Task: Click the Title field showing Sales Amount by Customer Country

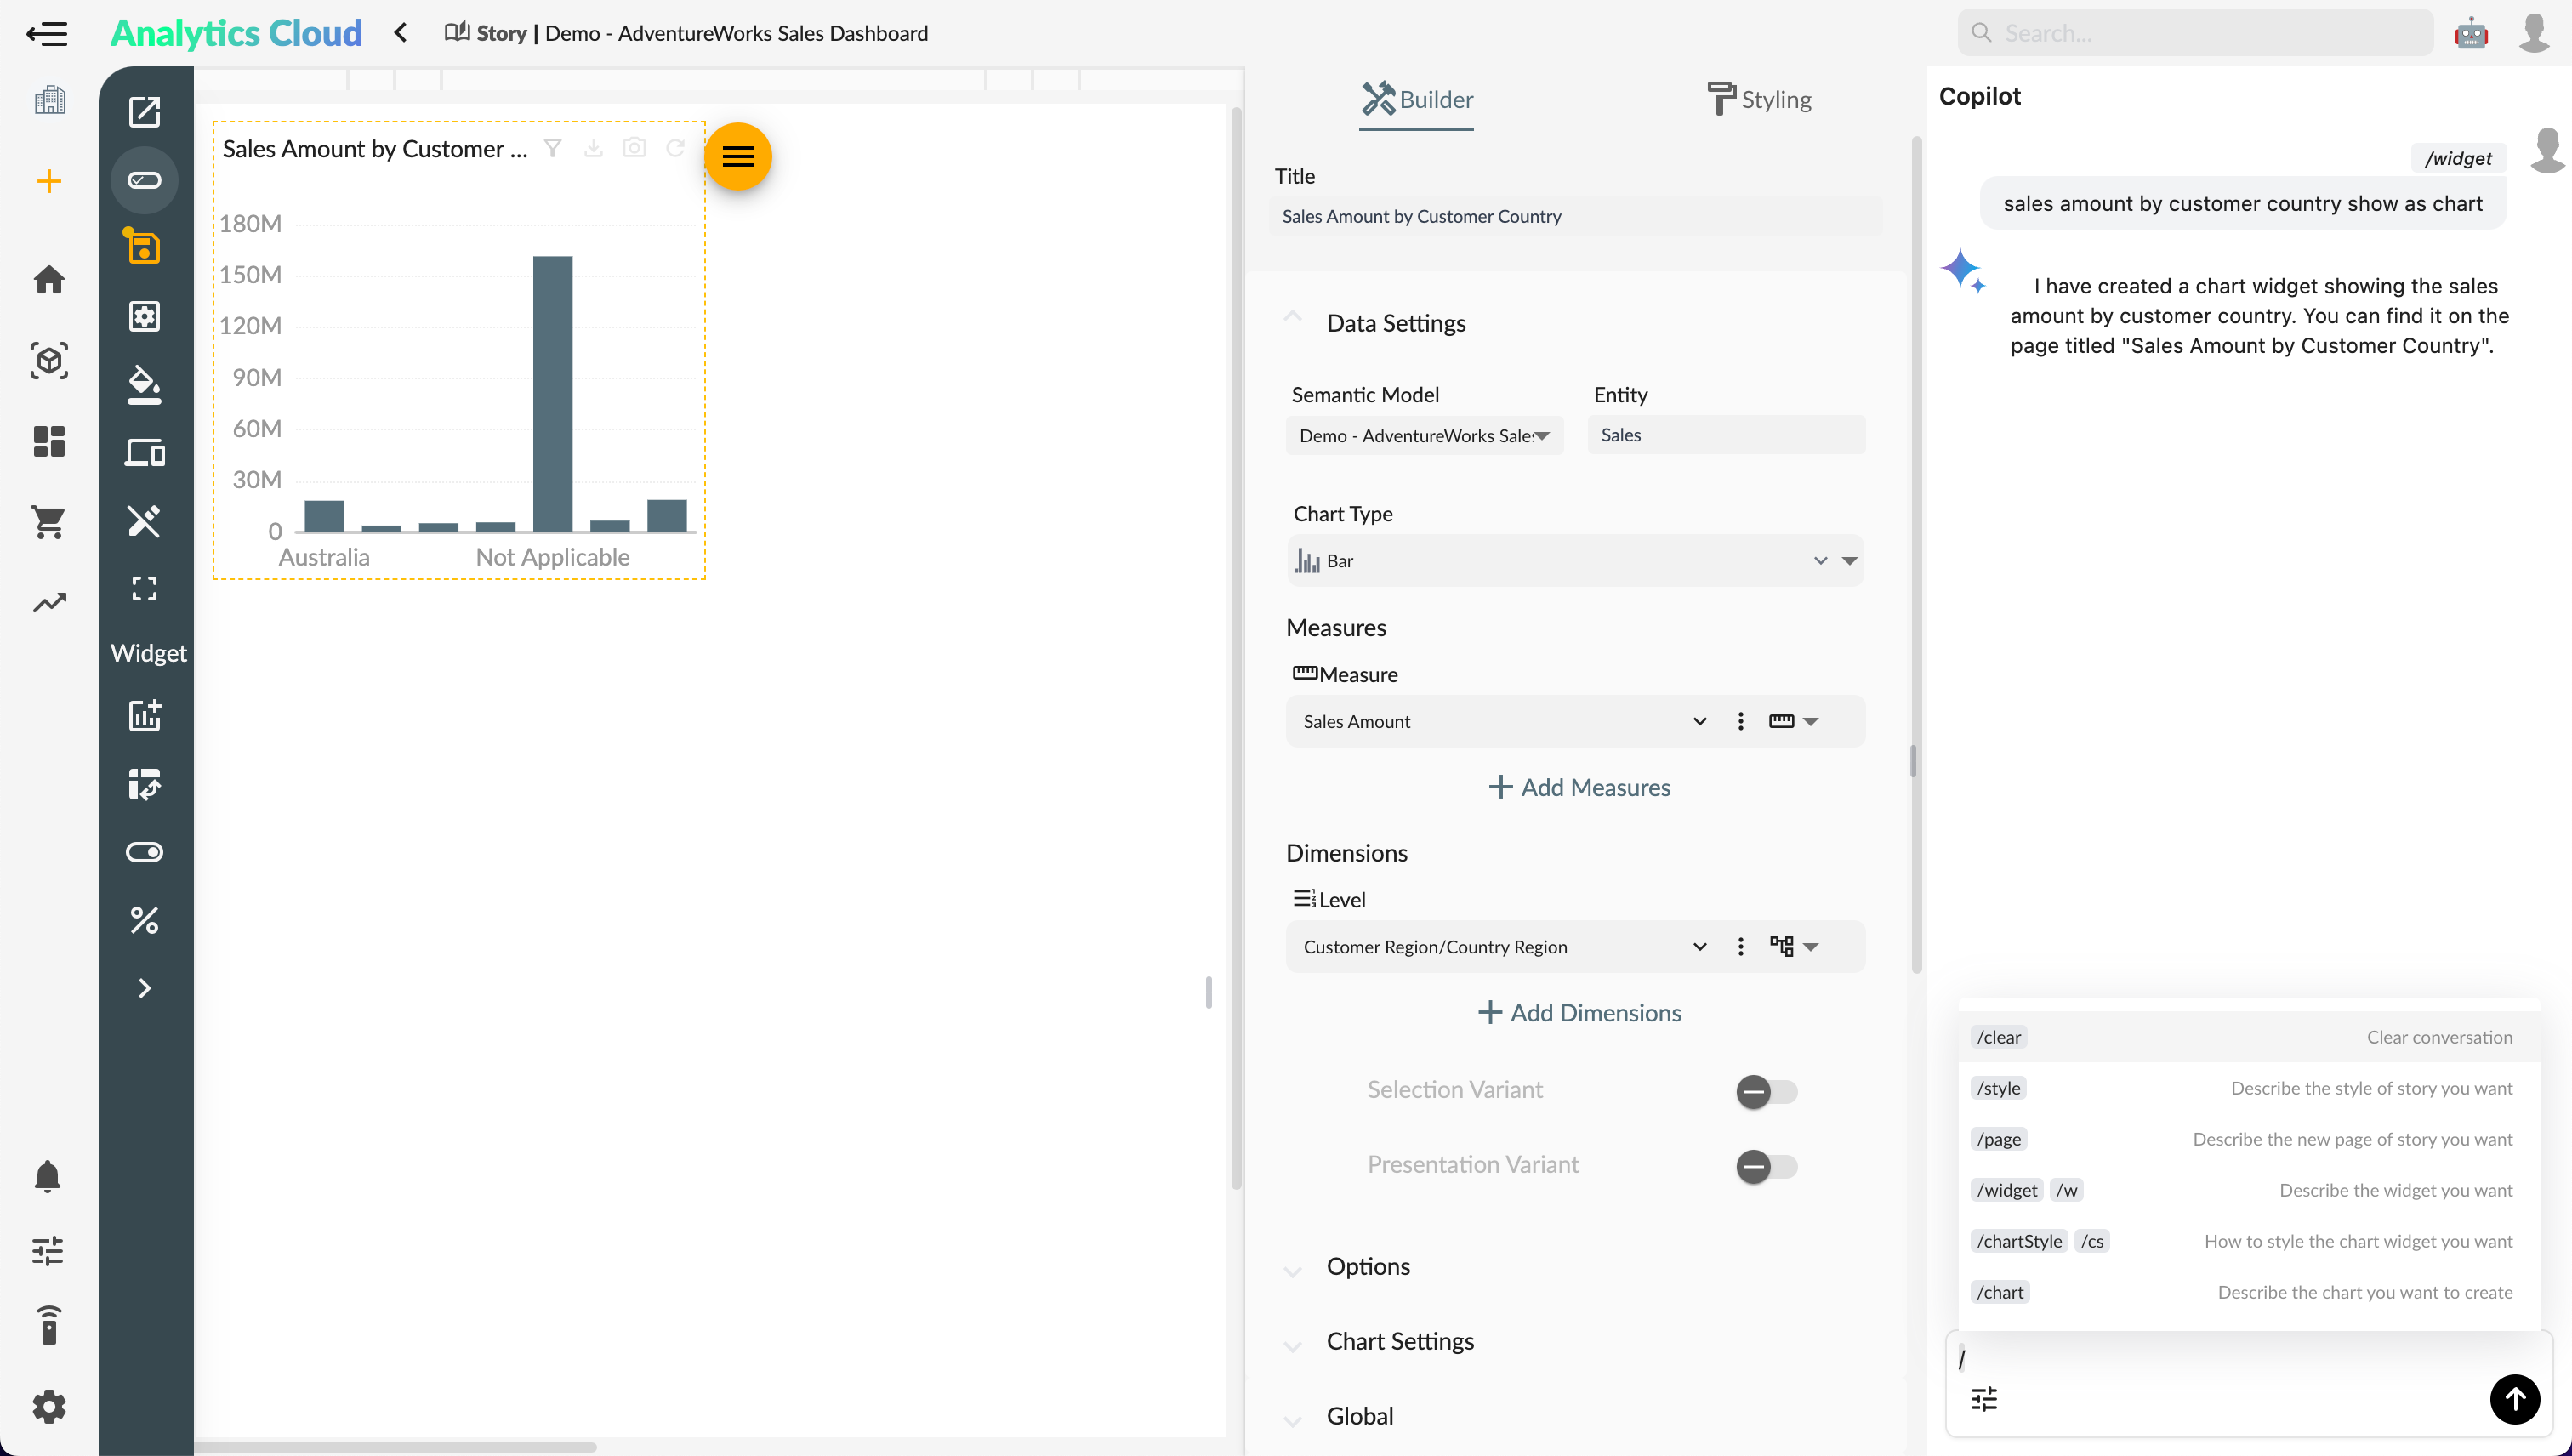Action: [1576, 216]
